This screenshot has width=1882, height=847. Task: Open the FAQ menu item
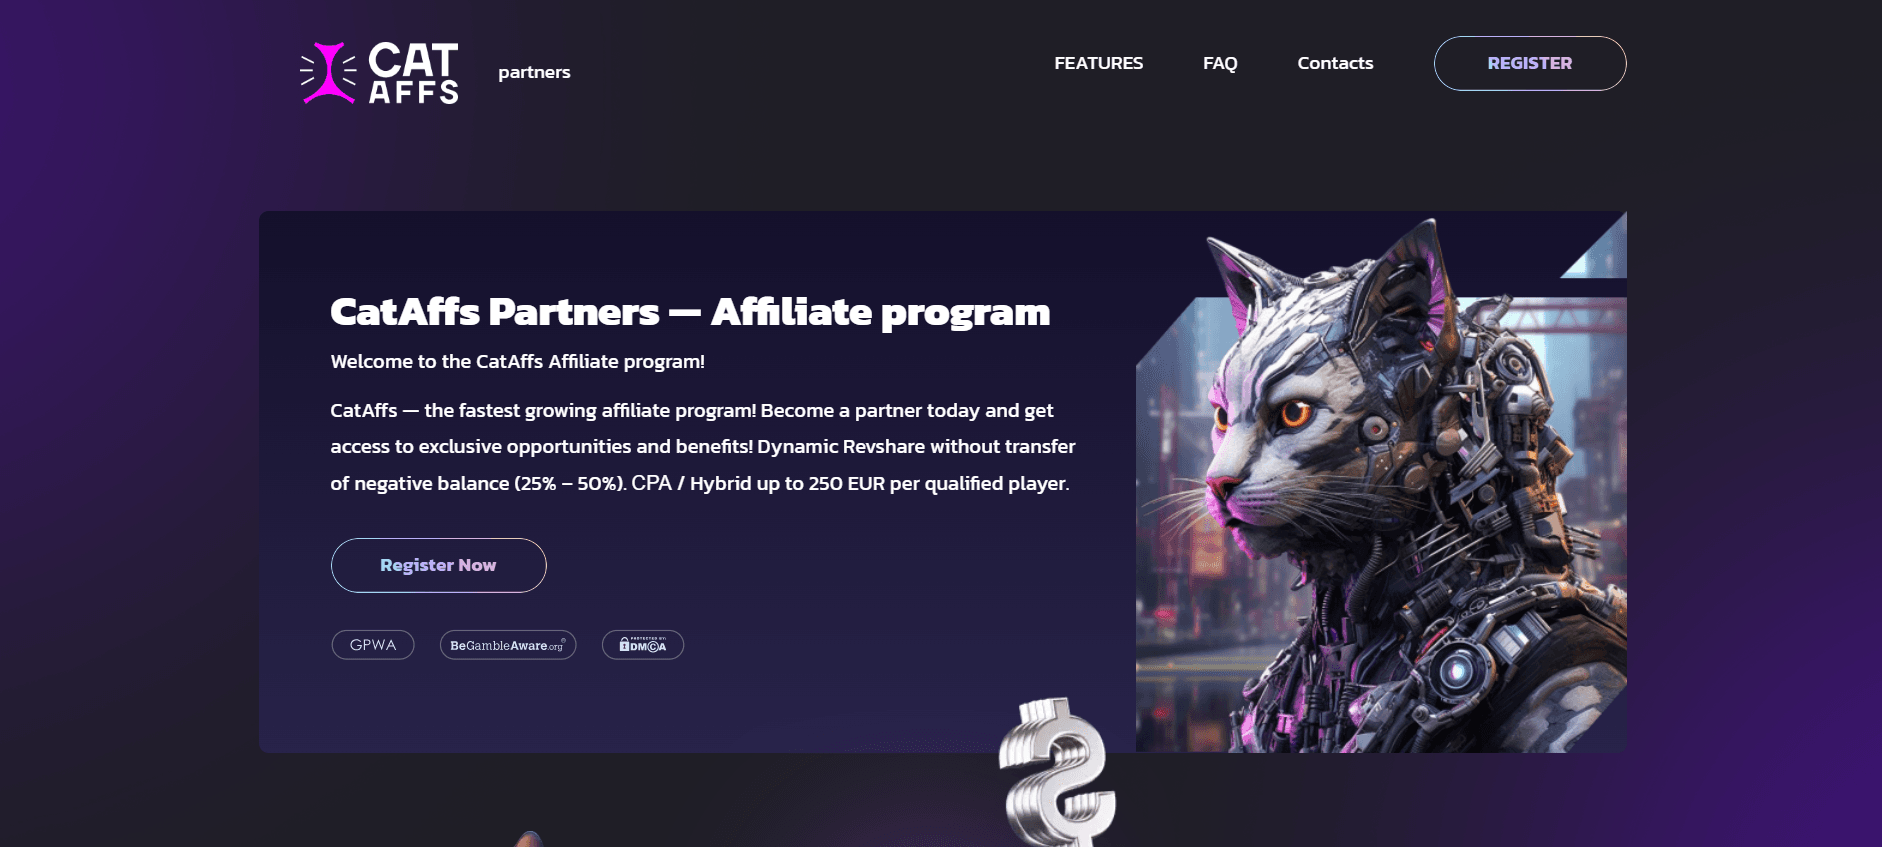(x=1220, y=63)
